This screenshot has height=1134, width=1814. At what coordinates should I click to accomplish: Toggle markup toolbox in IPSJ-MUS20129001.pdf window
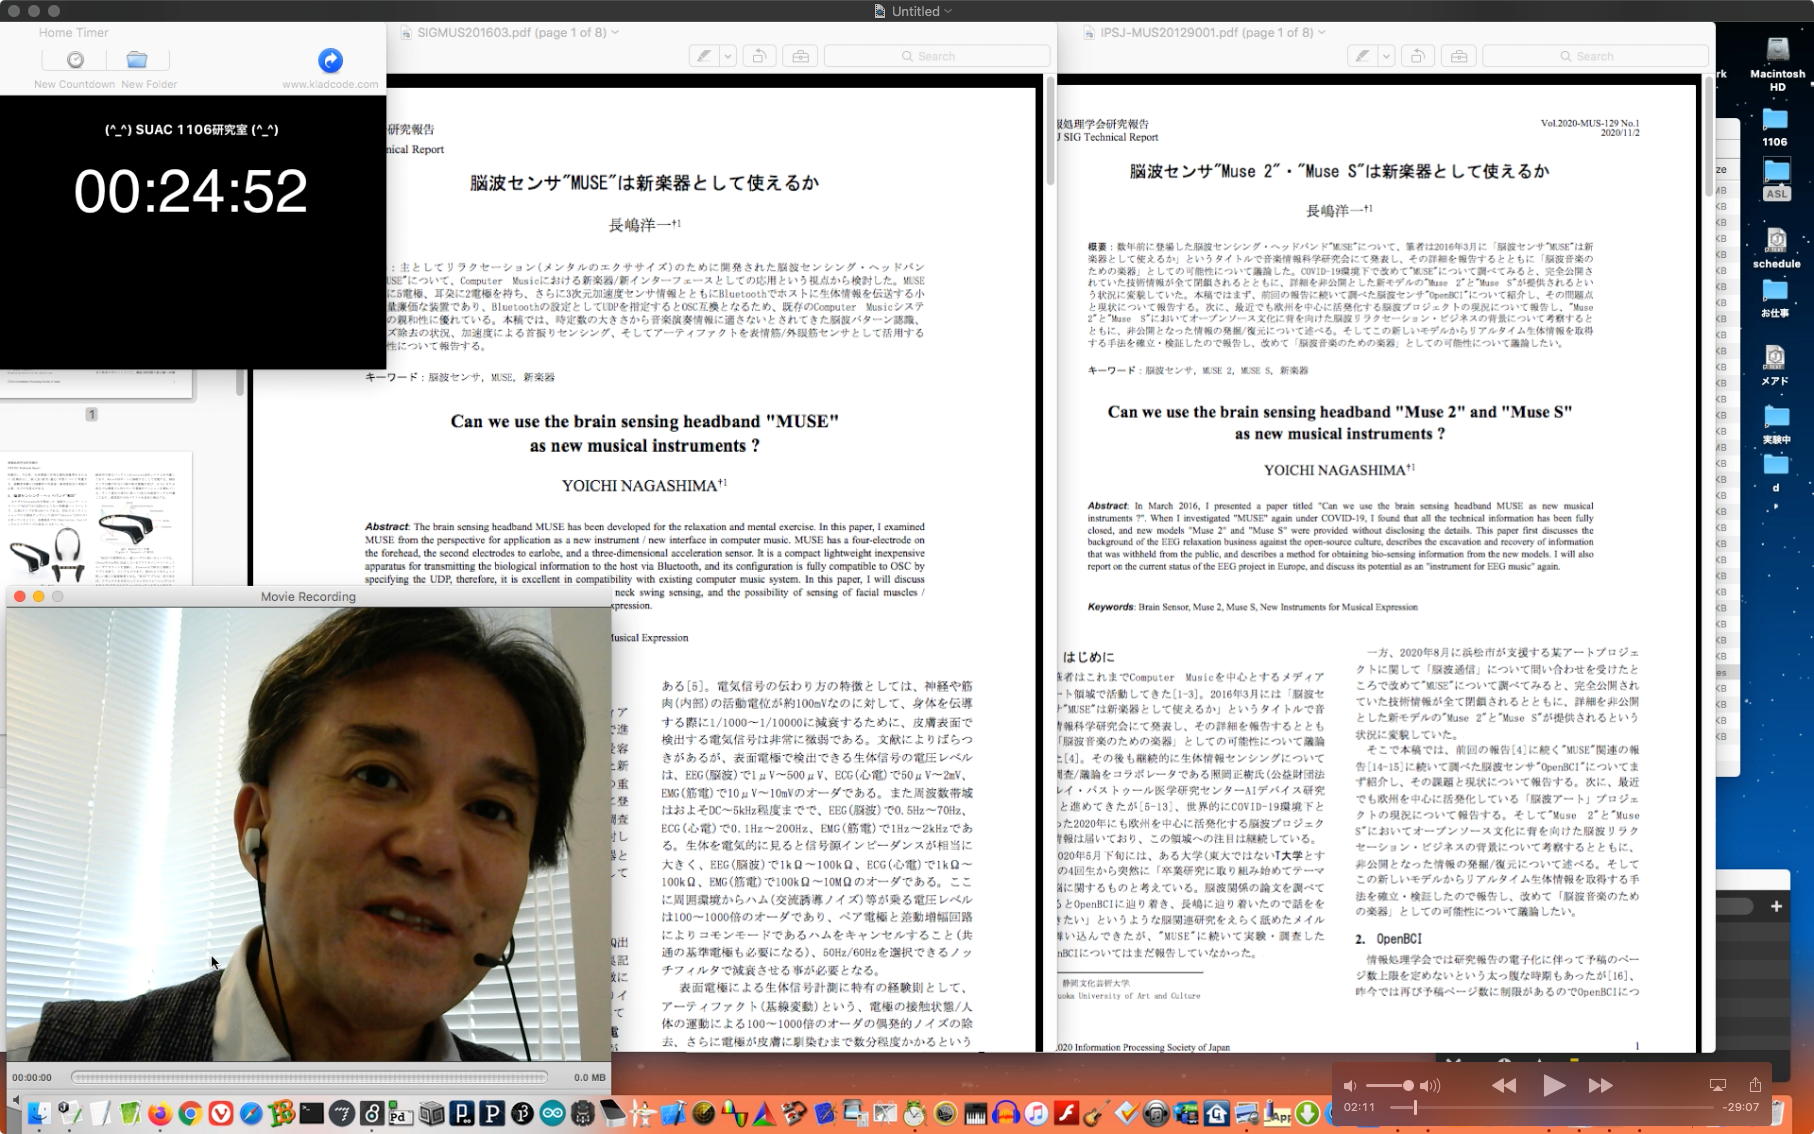(x=1459, y=56)
